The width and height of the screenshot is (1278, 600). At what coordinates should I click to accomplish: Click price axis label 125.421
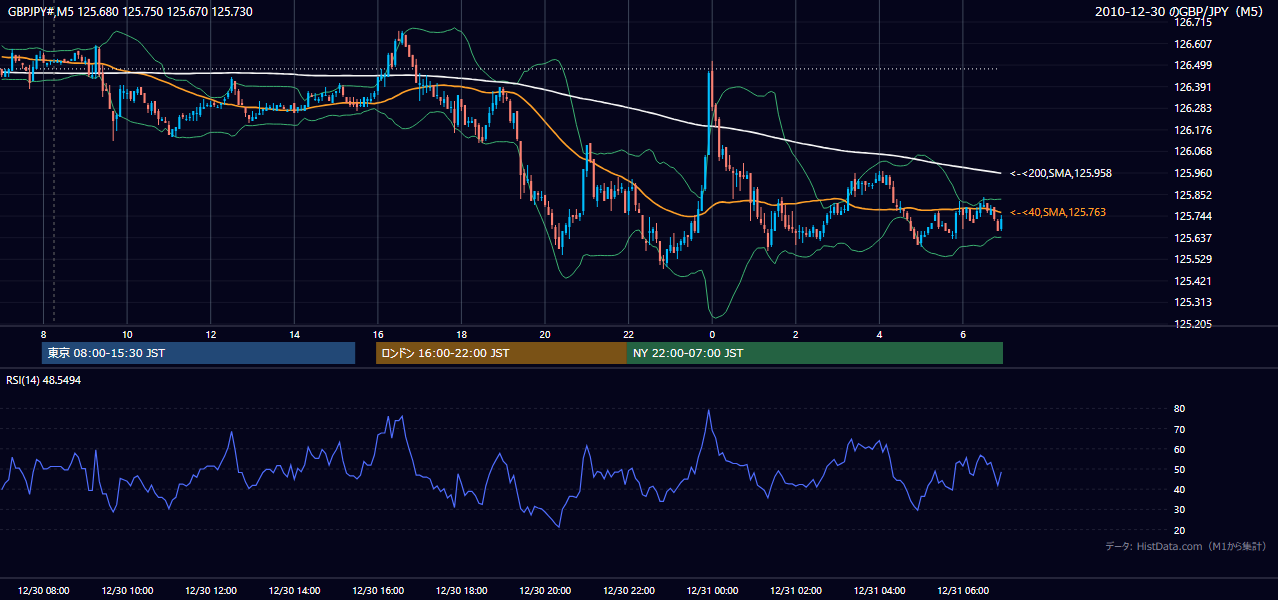[1193, 281]
